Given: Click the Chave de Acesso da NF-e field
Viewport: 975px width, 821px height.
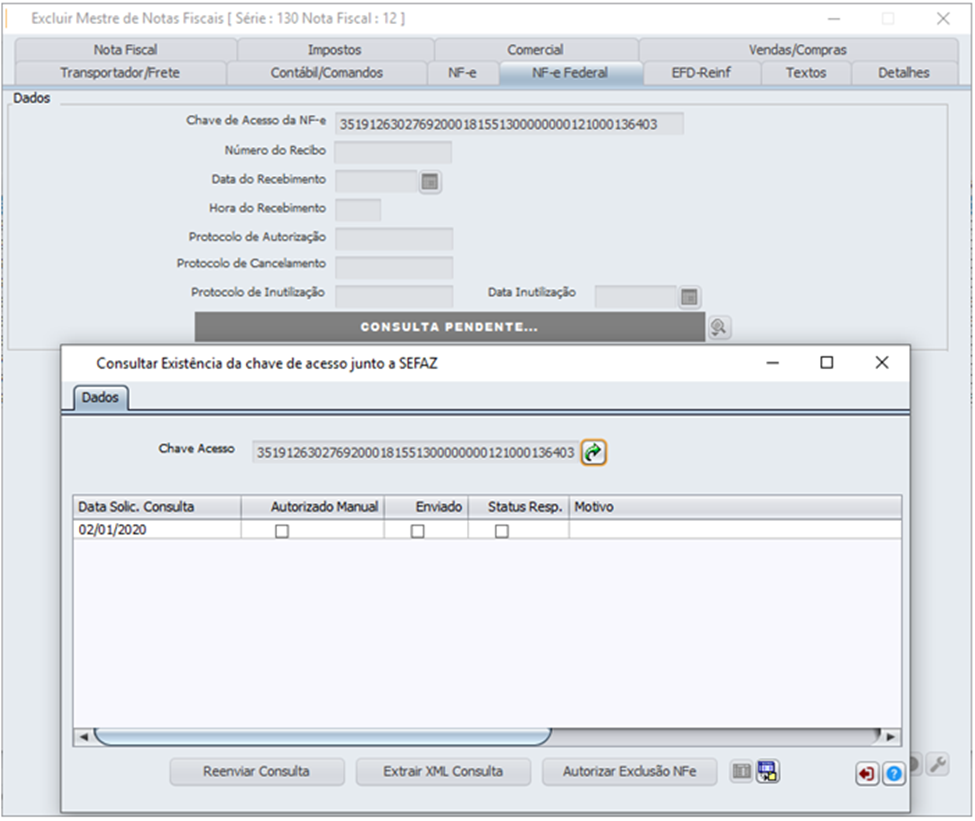Looking at the screenshot, I should tap(509, 124).
